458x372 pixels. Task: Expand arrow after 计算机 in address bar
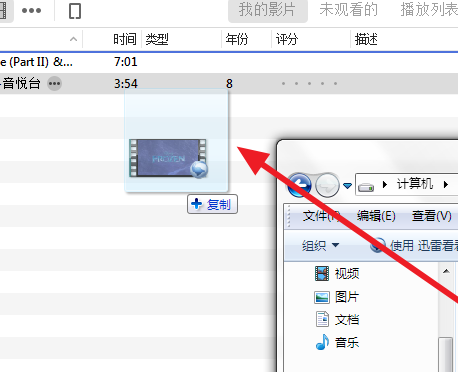point(446,184)
